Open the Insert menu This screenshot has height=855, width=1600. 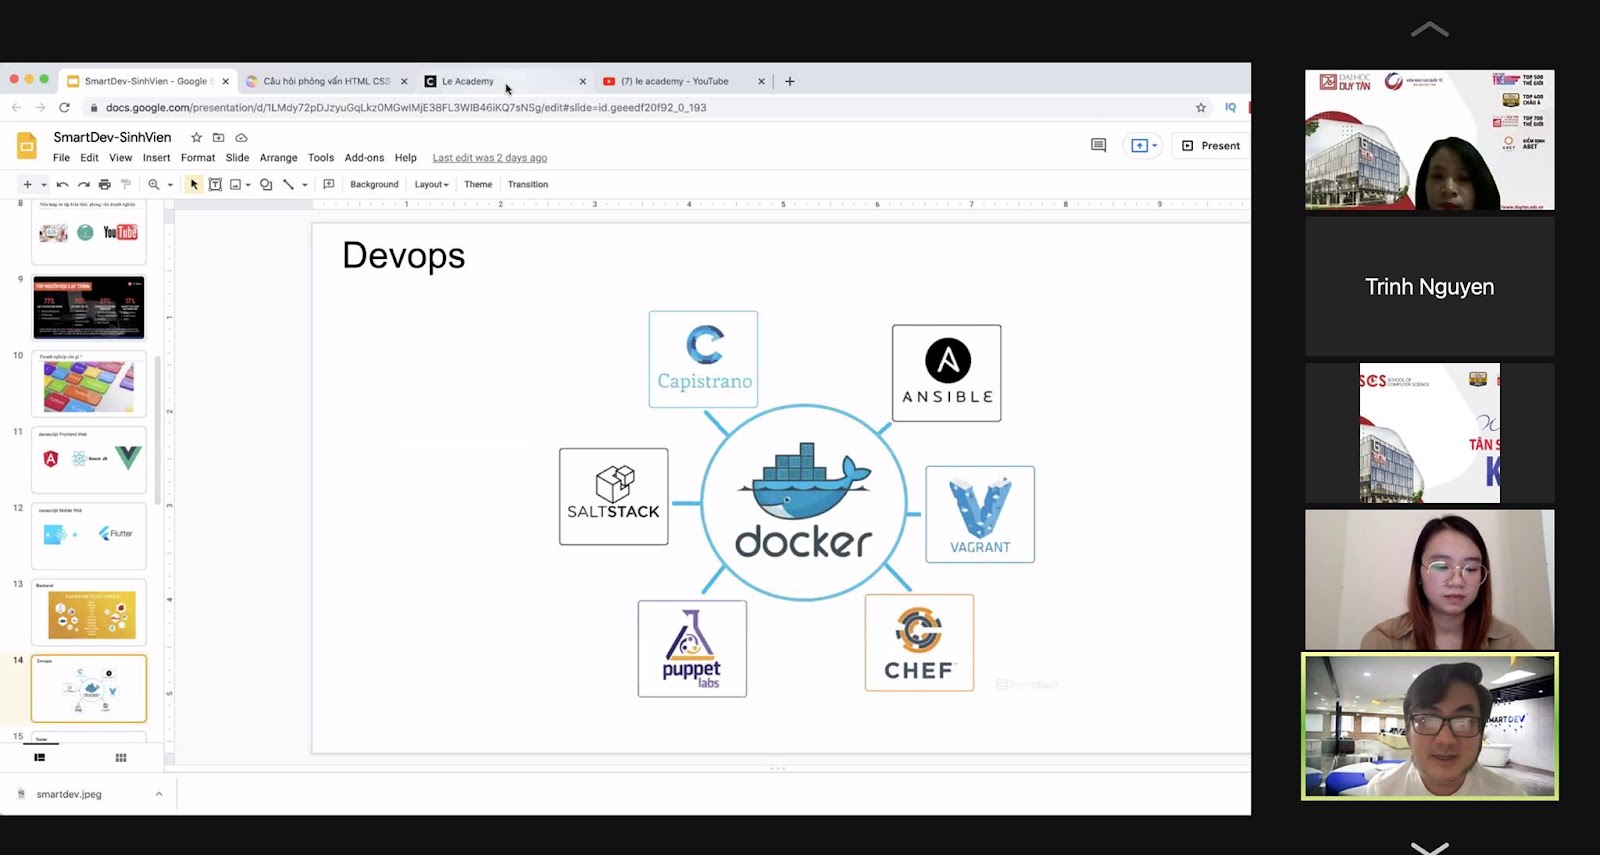click(156, 158)
